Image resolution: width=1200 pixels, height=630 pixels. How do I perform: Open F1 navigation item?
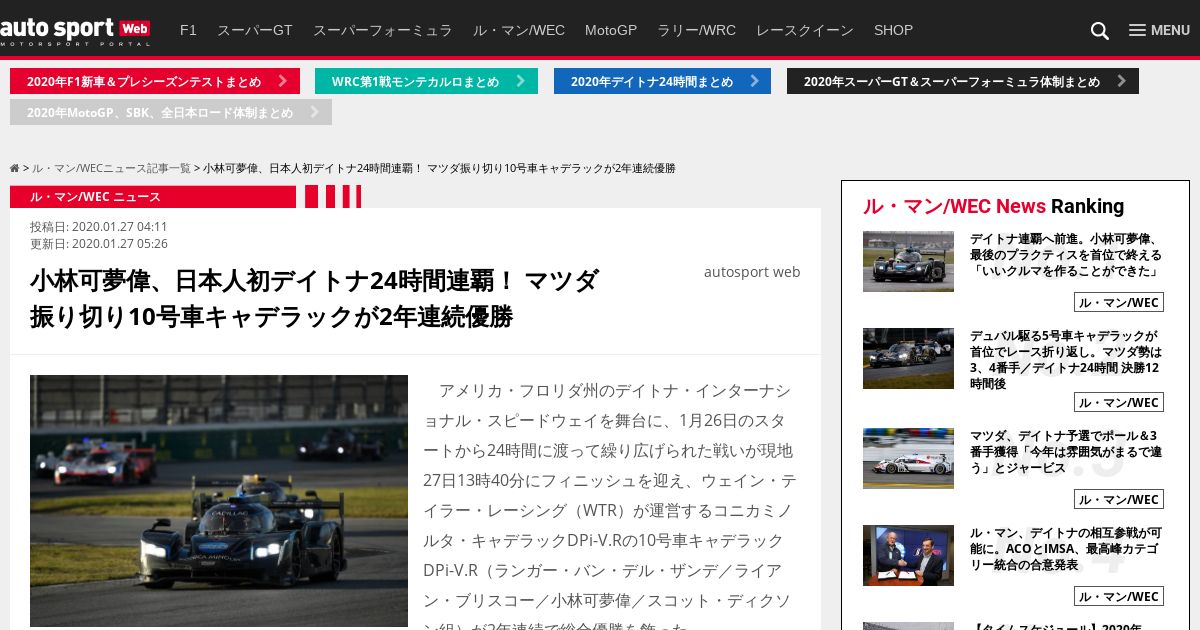188,30
